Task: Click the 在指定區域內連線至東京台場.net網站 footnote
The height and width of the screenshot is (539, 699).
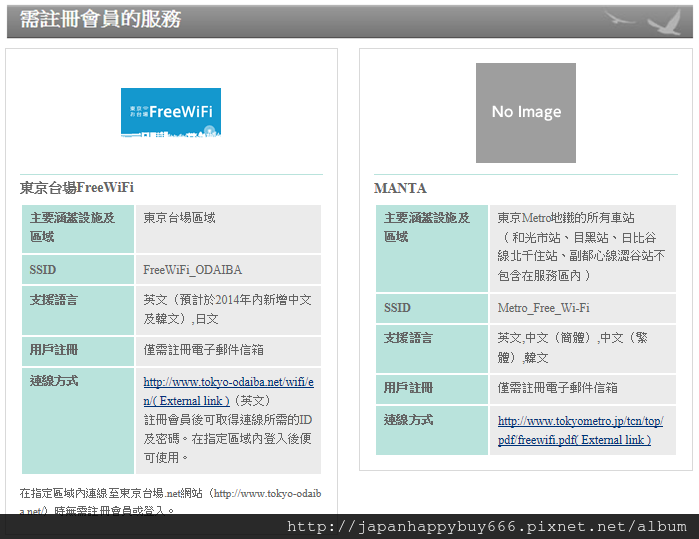Action: click(170, 502)
